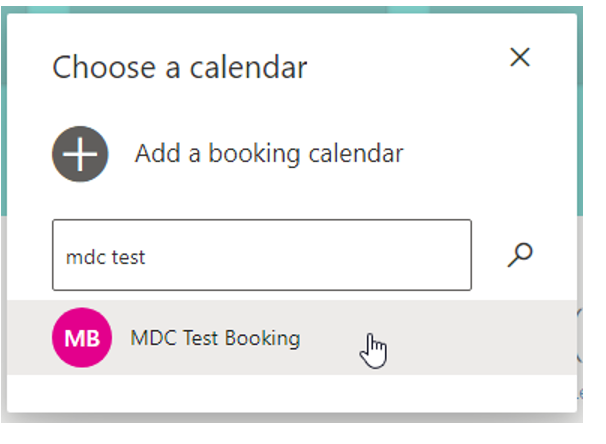Close the Choose a calendar dialog
Screen dimensions: 606x444
(520, 58)
